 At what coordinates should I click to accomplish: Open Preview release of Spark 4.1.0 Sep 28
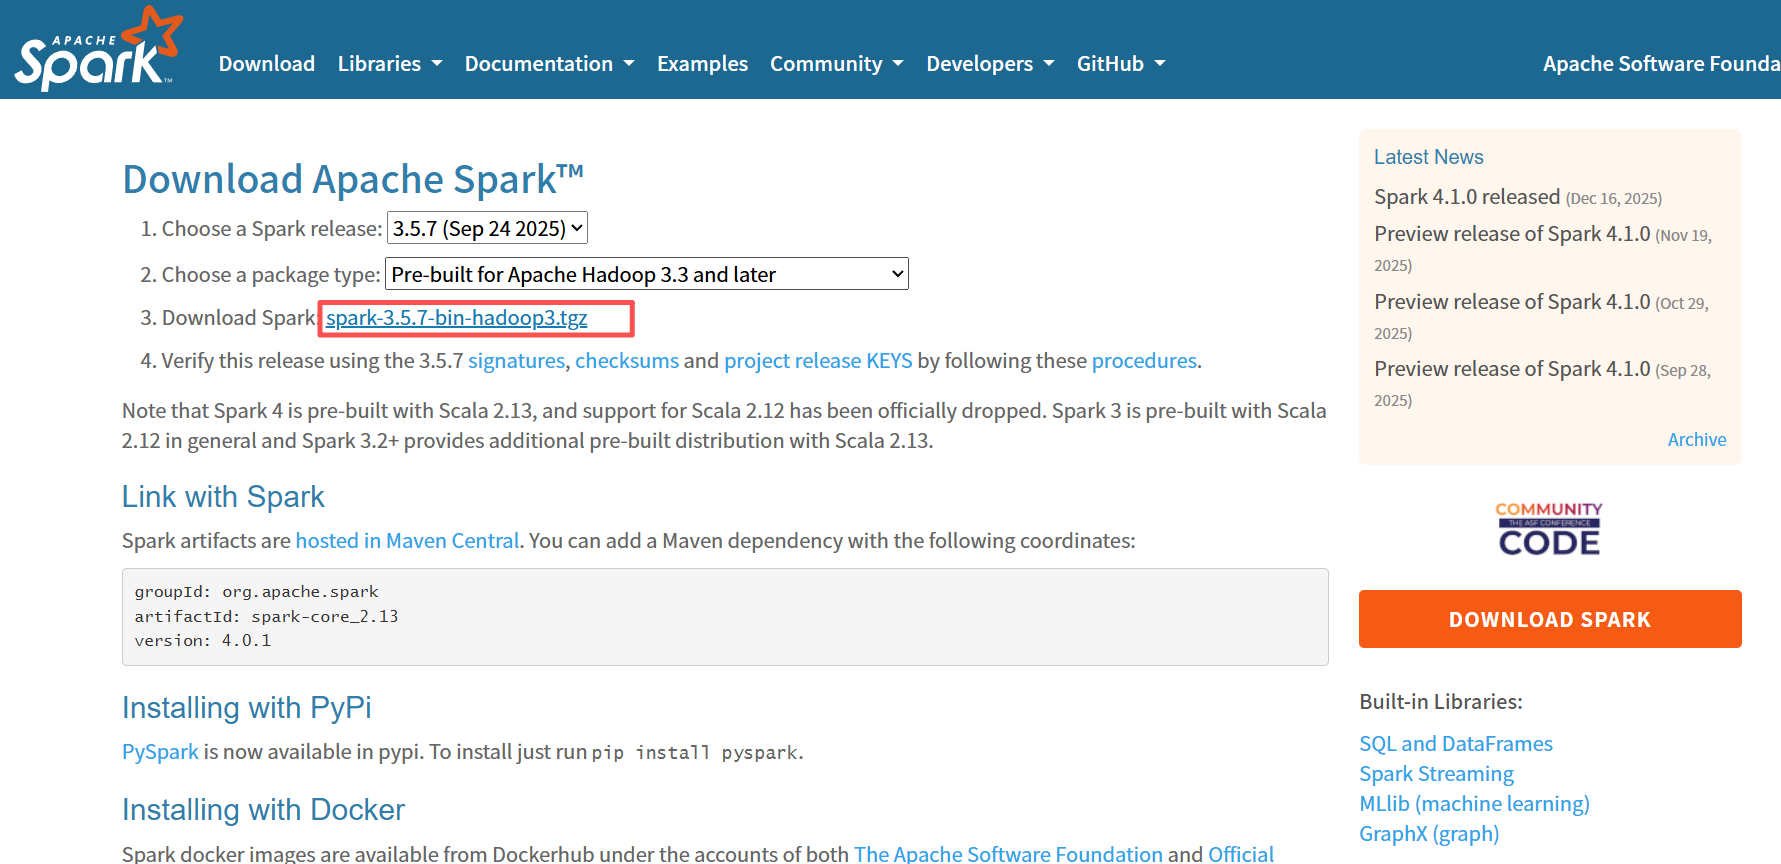pyautogui.click(x=1512, y=369)
